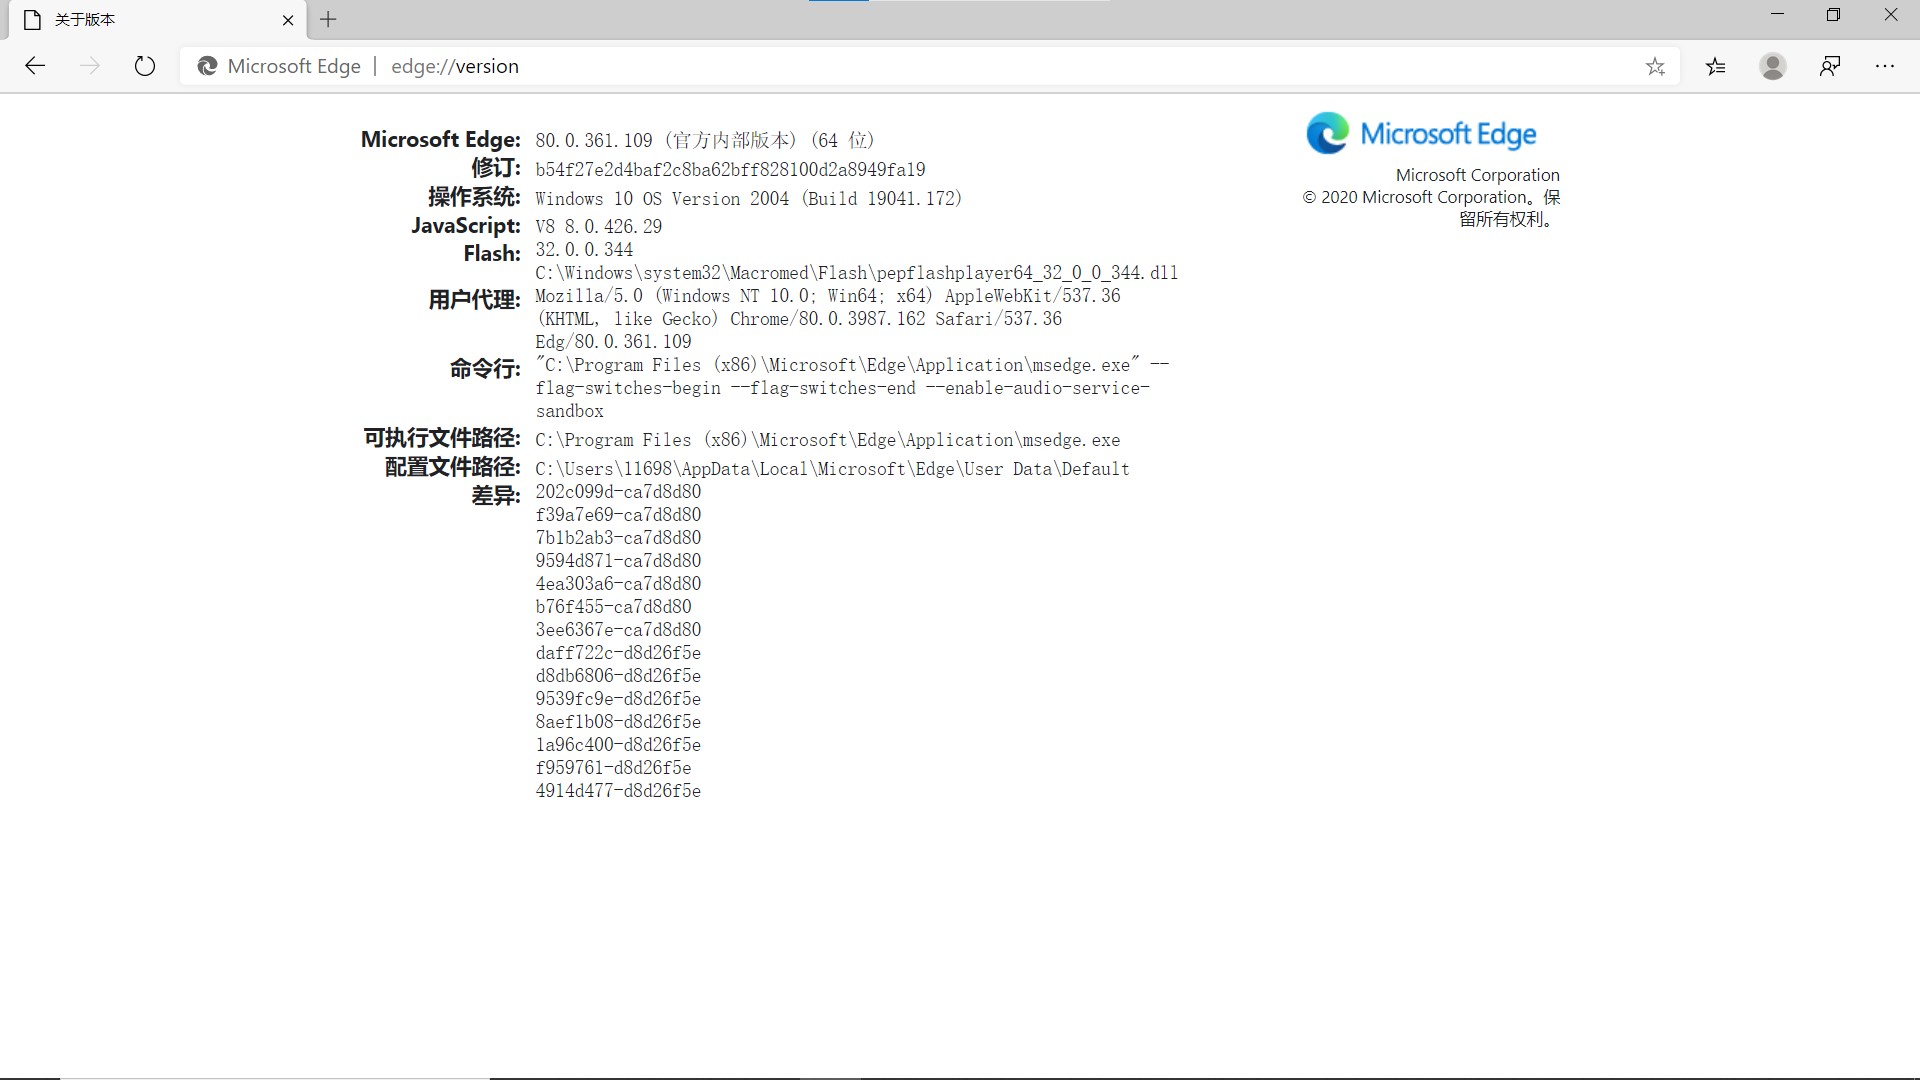Click the variation 3ee6367e-ca7d8d80
This screenshot has width=1920, height=1080.
point(618,629)
